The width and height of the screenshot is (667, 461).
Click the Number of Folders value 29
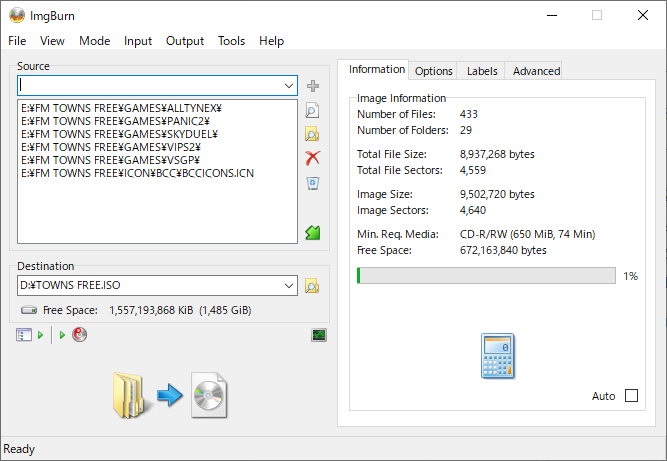465,130
